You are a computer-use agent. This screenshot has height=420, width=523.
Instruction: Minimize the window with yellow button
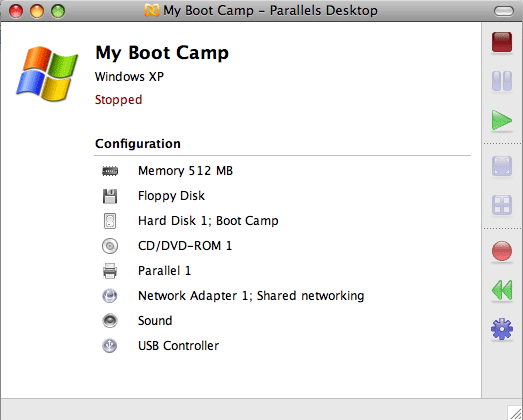37,11
